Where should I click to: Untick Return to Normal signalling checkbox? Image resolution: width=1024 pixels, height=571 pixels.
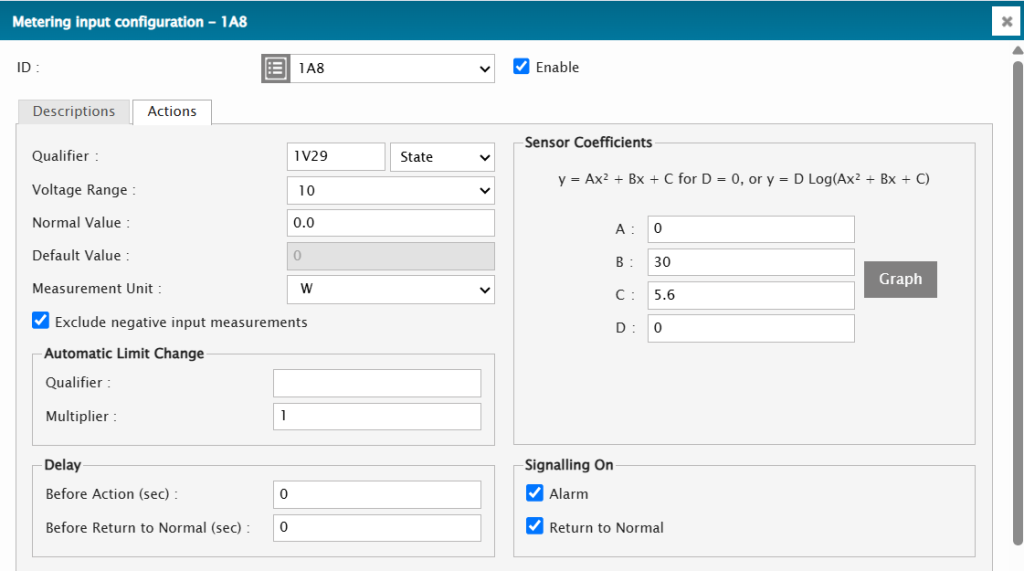[x=535, y=527]
